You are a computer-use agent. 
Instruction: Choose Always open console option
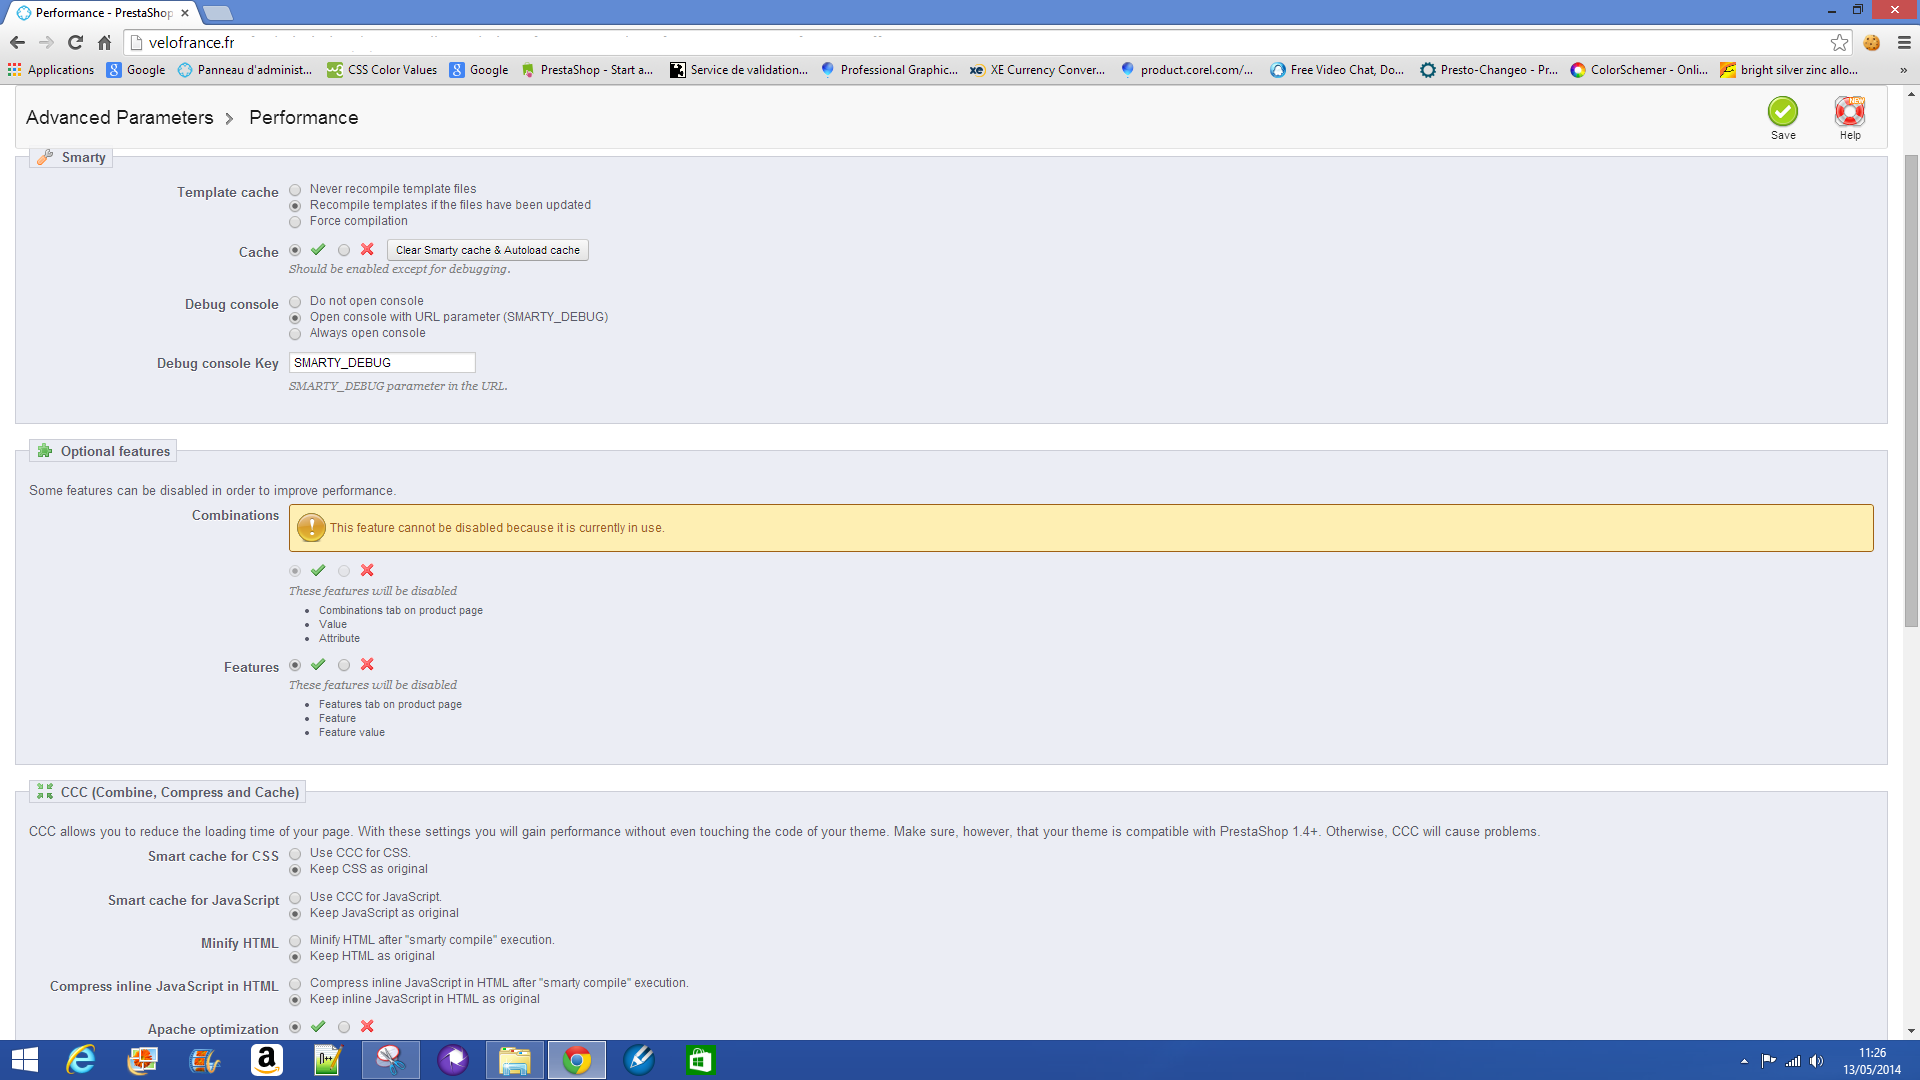pyautogui.click(x=295, y=334)
